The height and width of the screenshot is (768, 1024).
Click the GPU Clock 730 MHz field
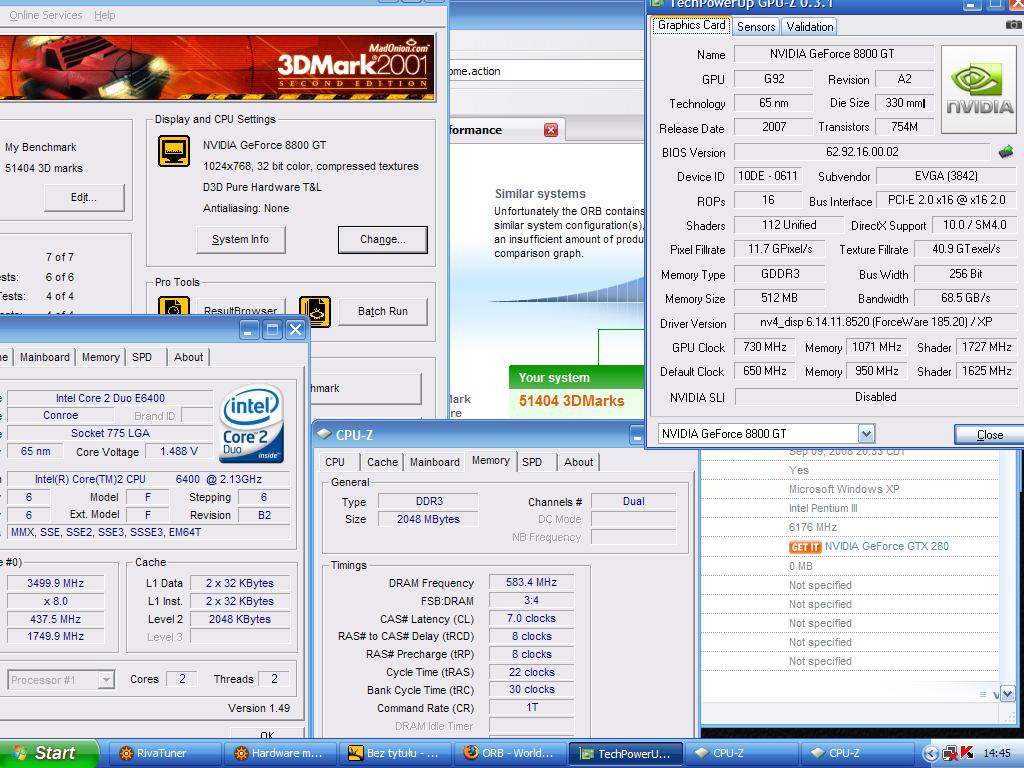(765, 347)
